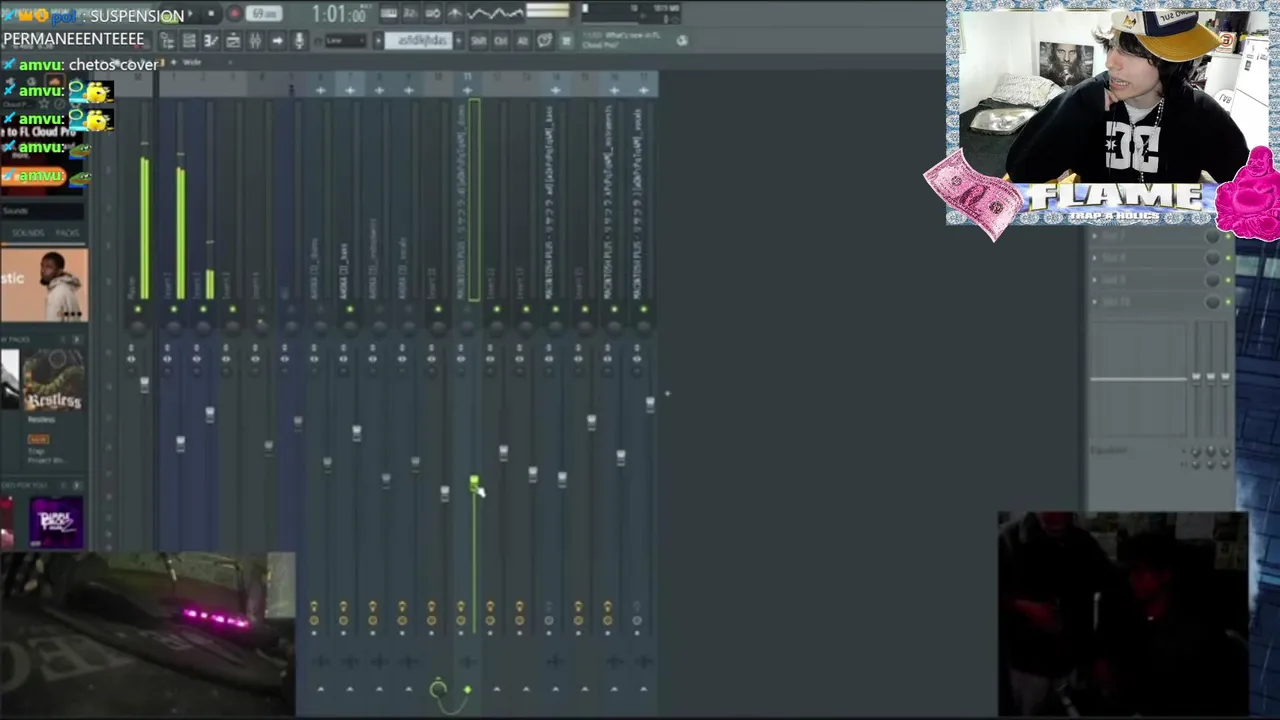Click the plus icon atop mixer track 14
The image size is (1280, 720).
click(x=555, y=90)
